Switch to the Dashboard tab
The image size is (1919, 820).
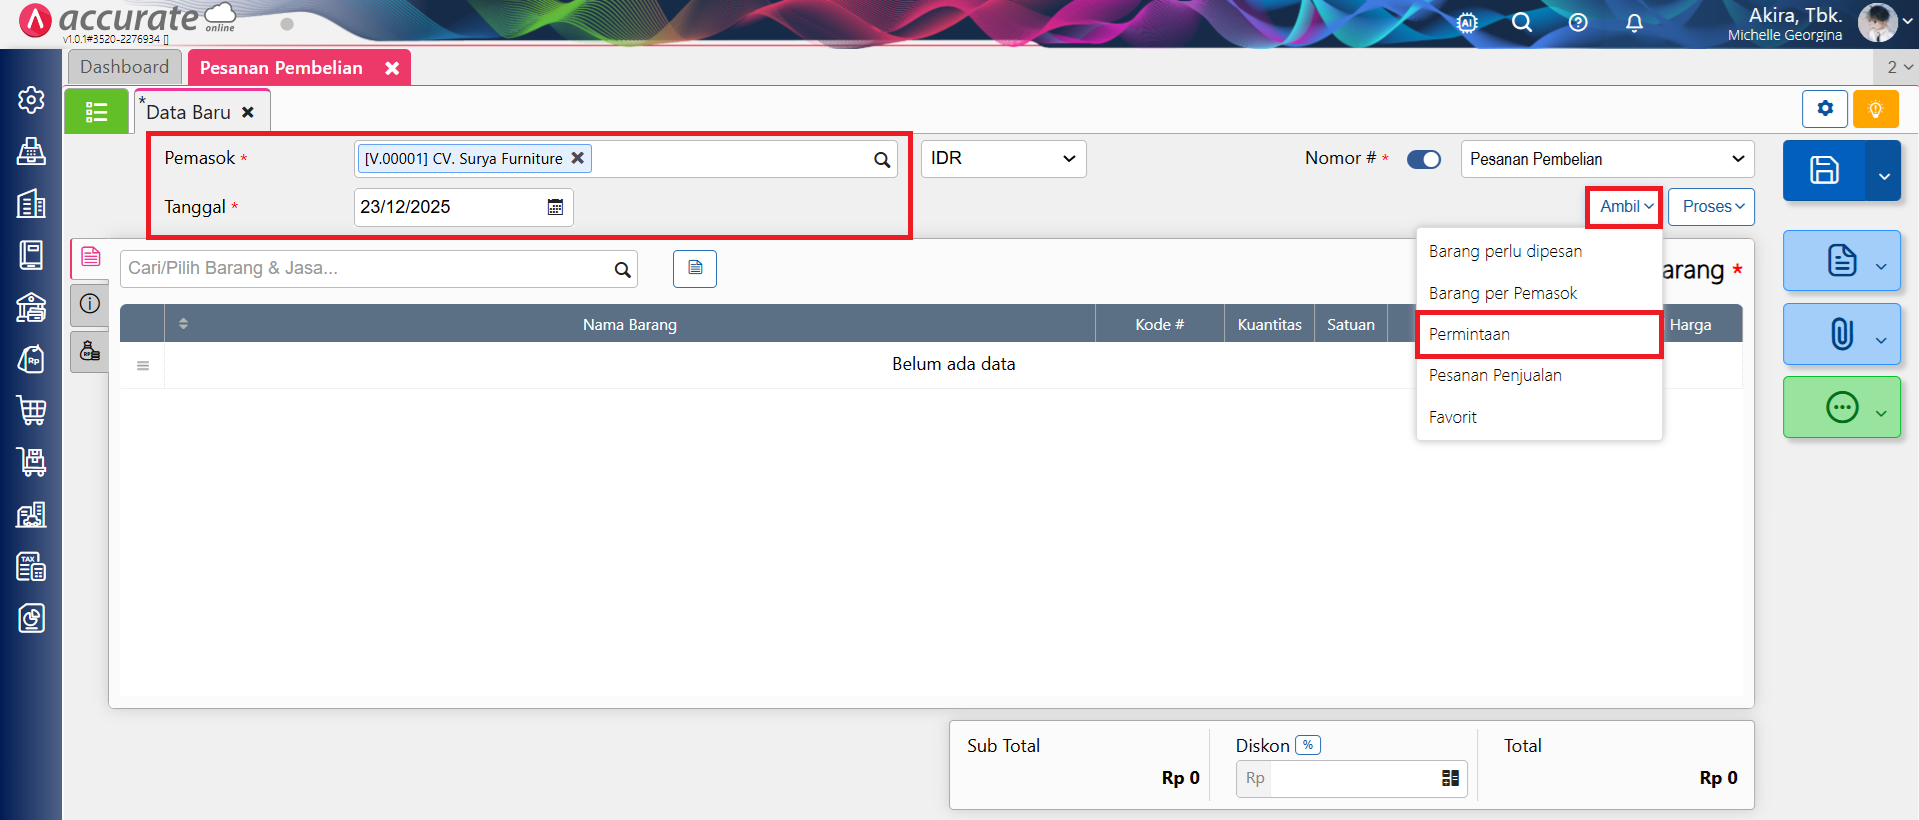125,67
